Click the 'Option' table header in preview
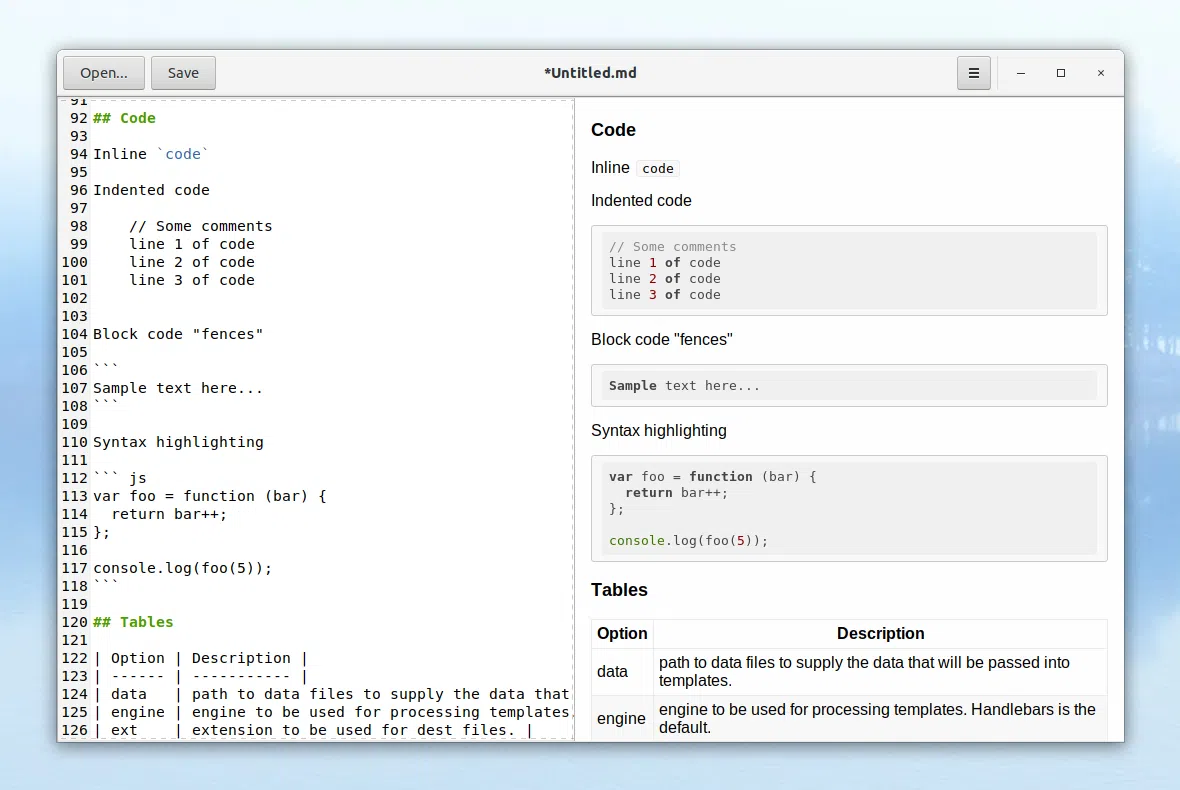Screen dimensions: 1180x790 (x=622, y=634)
